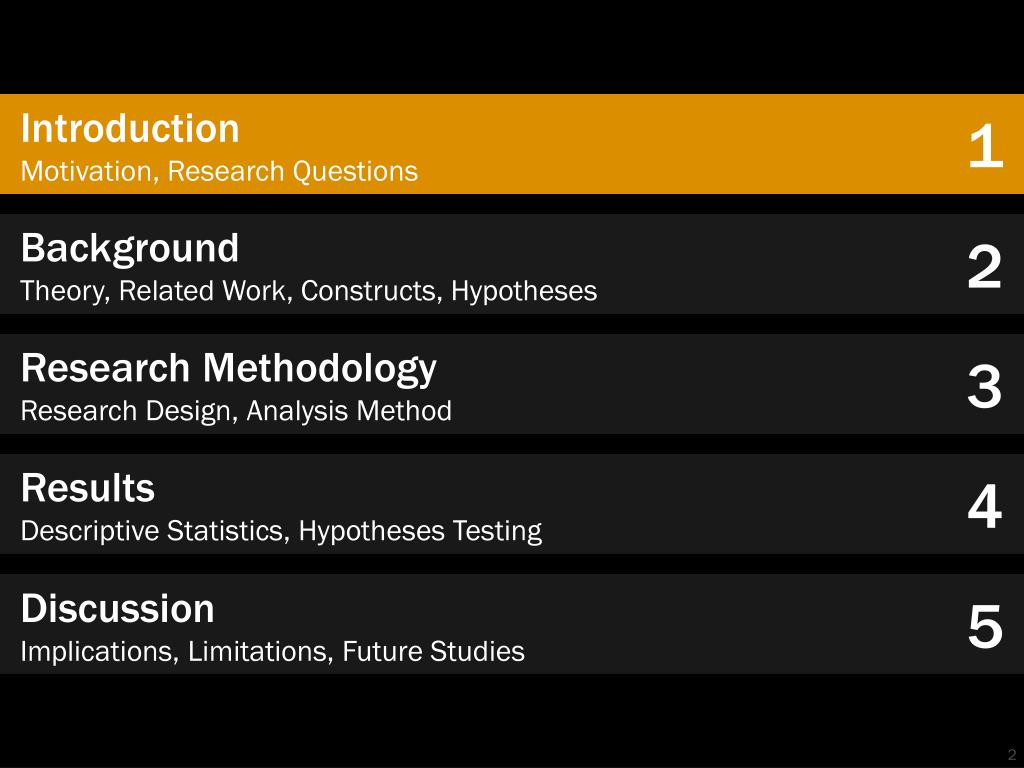The height and width of the screenshot is (768, 1024).
Task: Select 'Research Design, Analysis Method' subtitle
Action: (236, 411)
